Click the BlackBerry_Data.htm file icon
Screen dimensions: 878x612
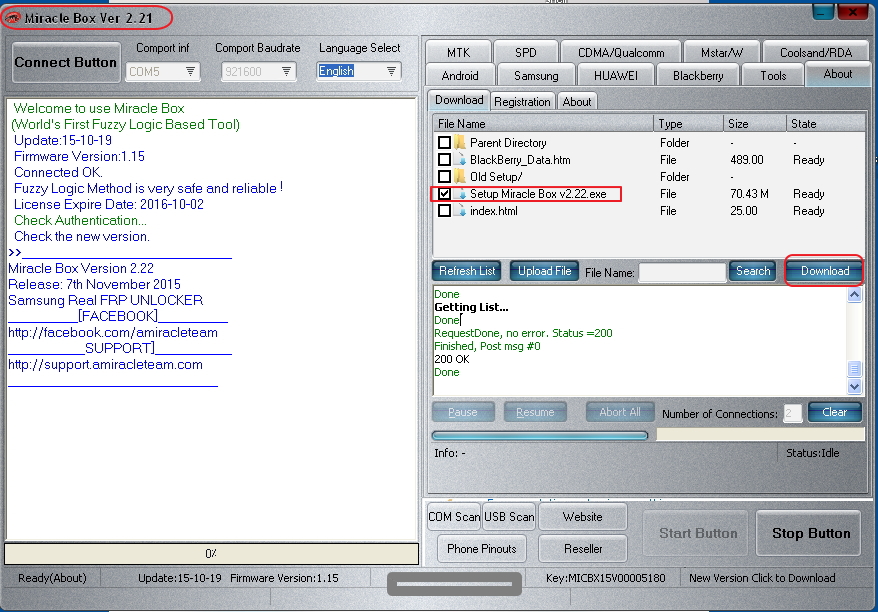(460, 160)
